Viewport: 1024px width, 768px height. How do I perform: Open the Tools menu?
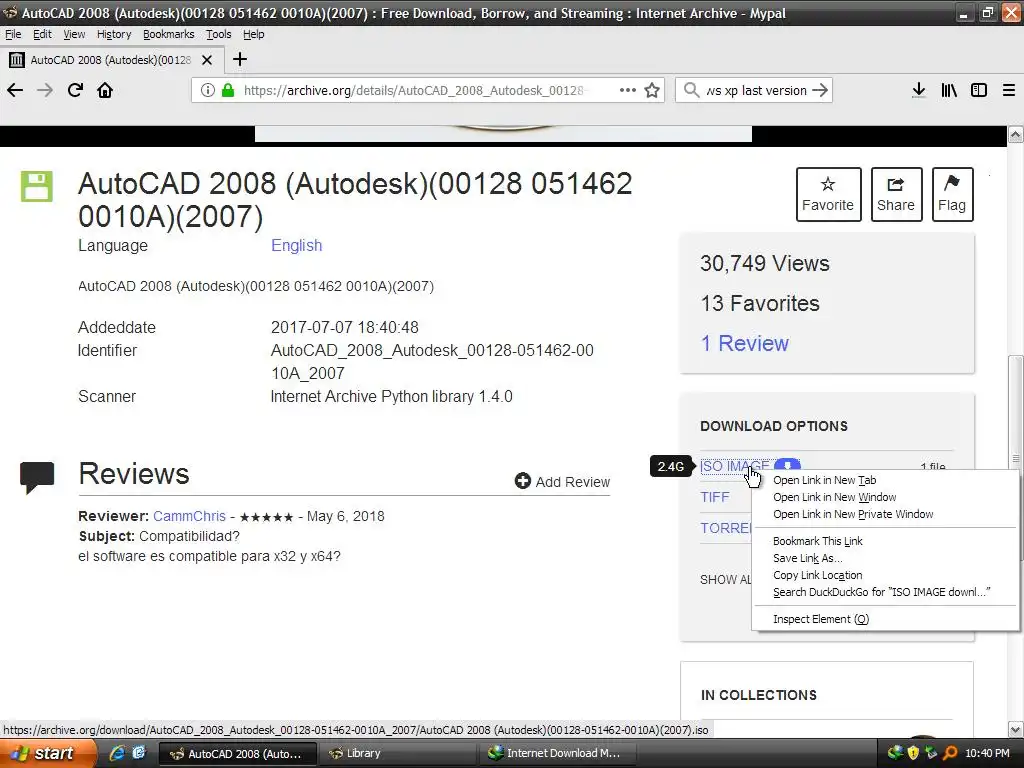click(218, 34)
